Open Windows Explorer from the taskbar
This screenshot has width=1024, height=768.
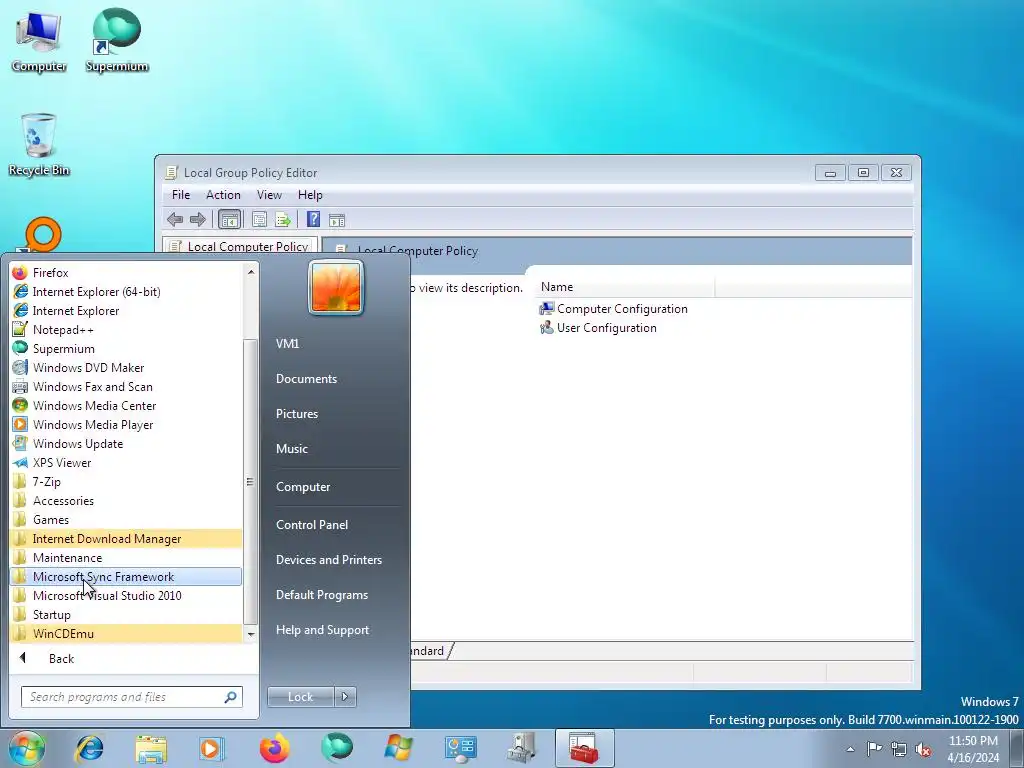click(151, 748)
